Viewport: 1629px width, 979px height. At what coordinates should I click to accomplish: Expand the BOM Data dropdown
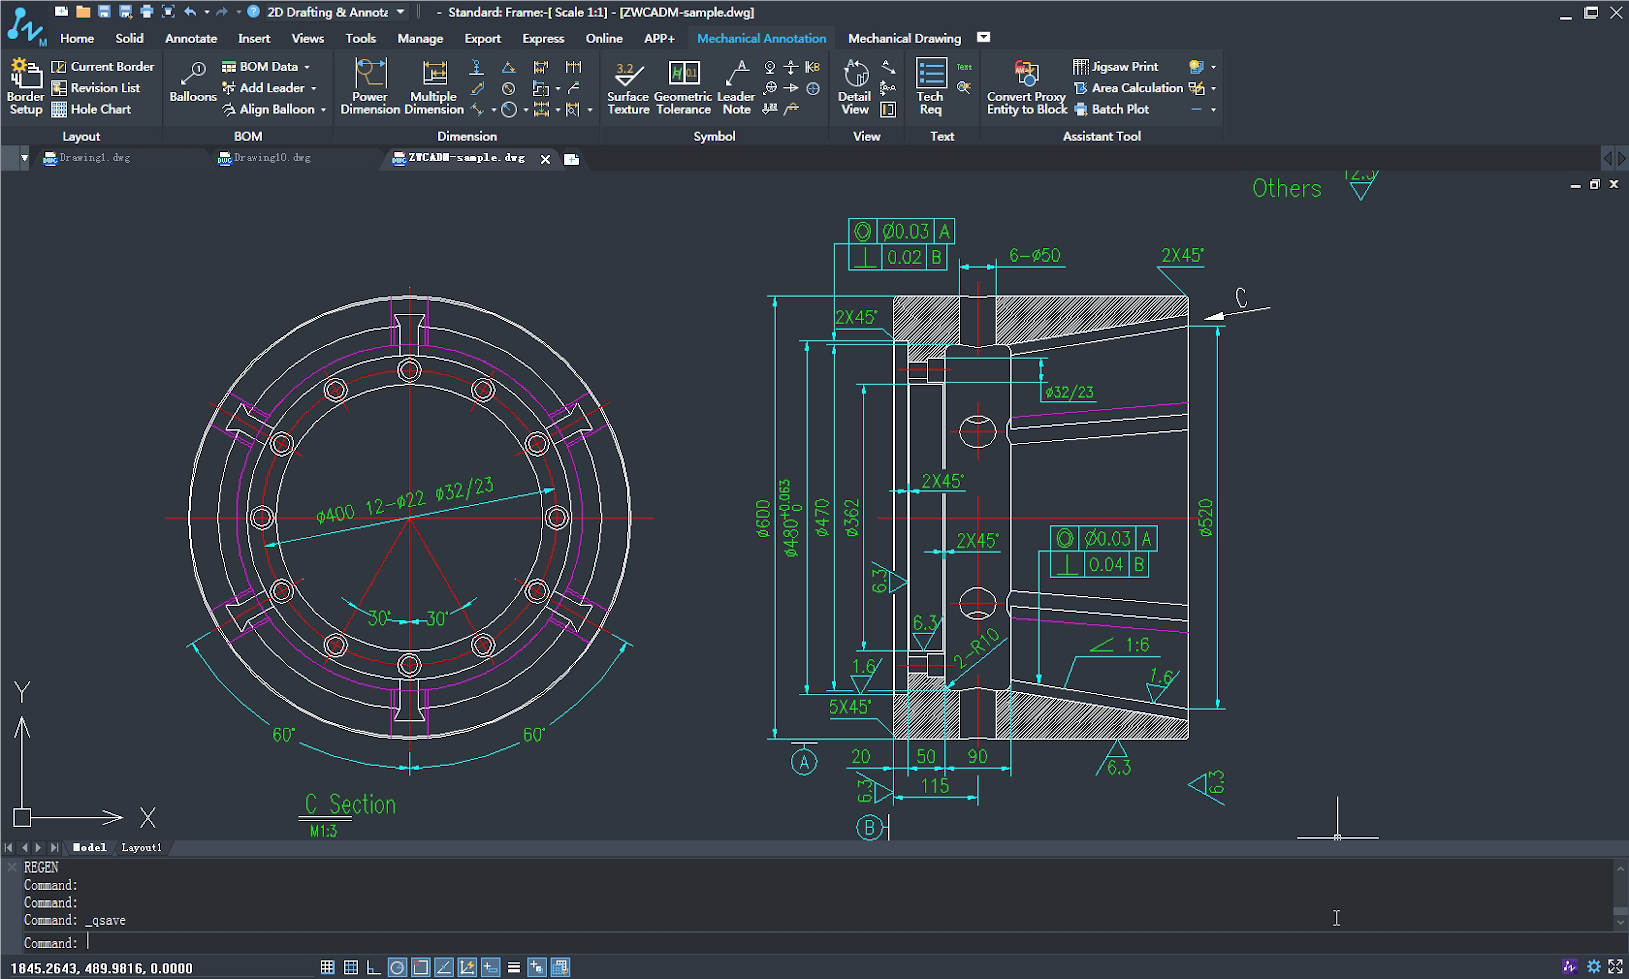point(307,67)
